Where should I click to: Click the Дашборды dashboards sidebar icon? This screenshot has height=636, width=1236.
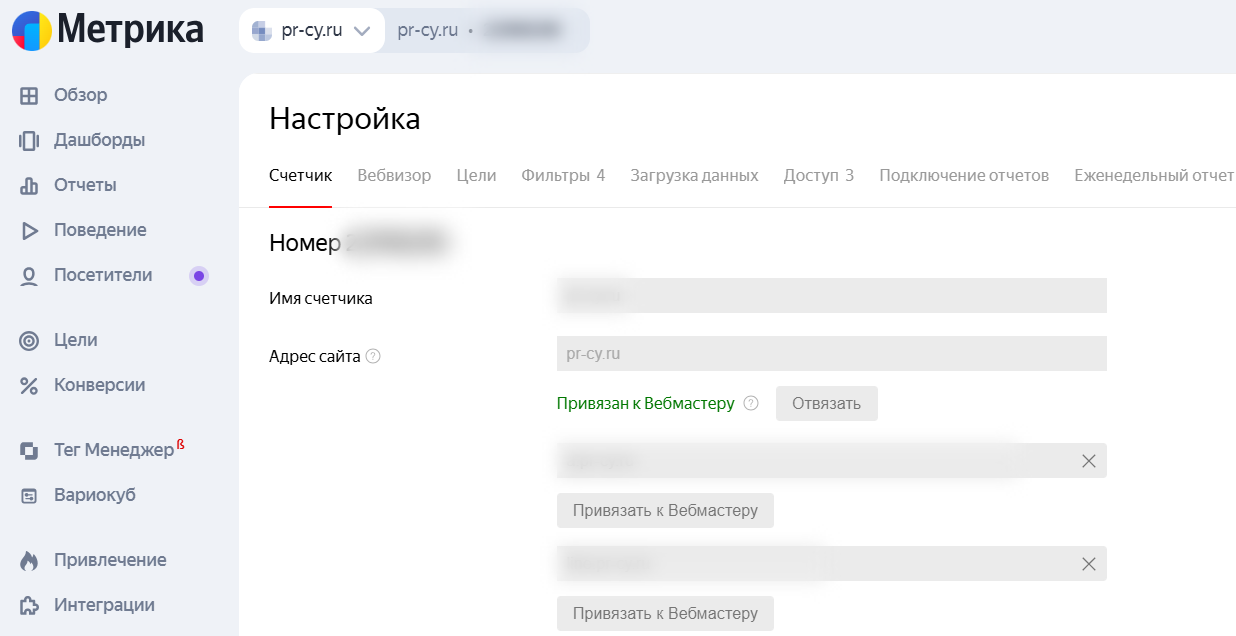click(x=29, y=141)
